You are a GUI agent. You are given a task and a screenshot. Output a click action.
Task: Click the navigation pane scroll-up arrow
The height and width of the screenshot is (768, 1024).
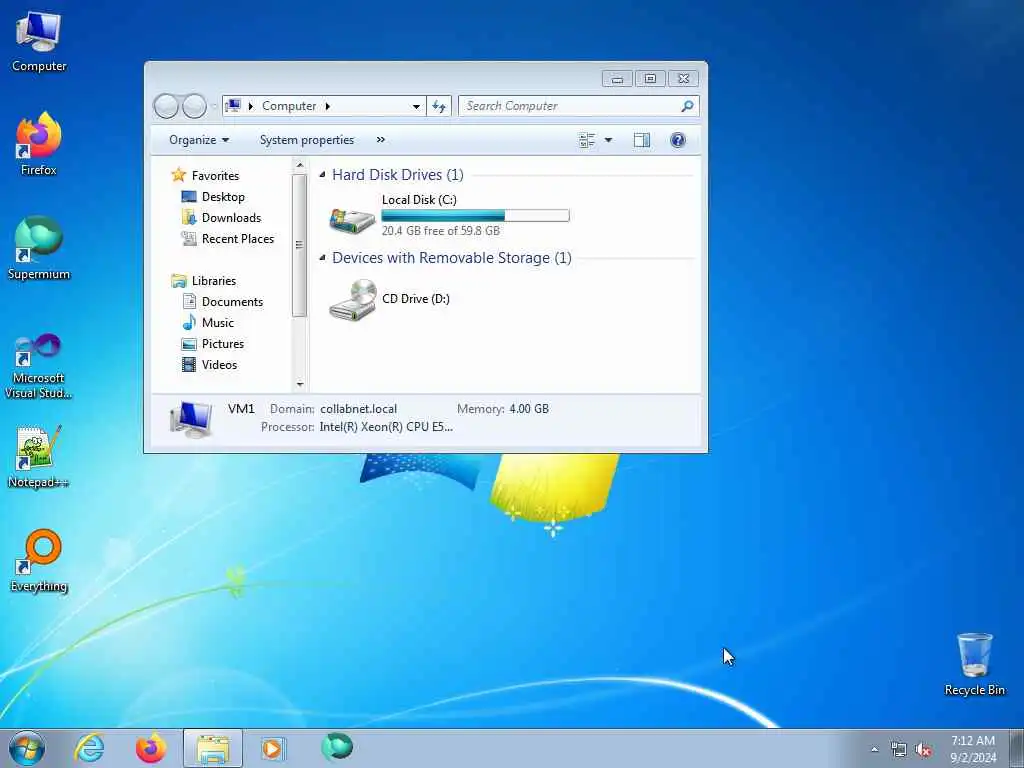coord(300,165)
